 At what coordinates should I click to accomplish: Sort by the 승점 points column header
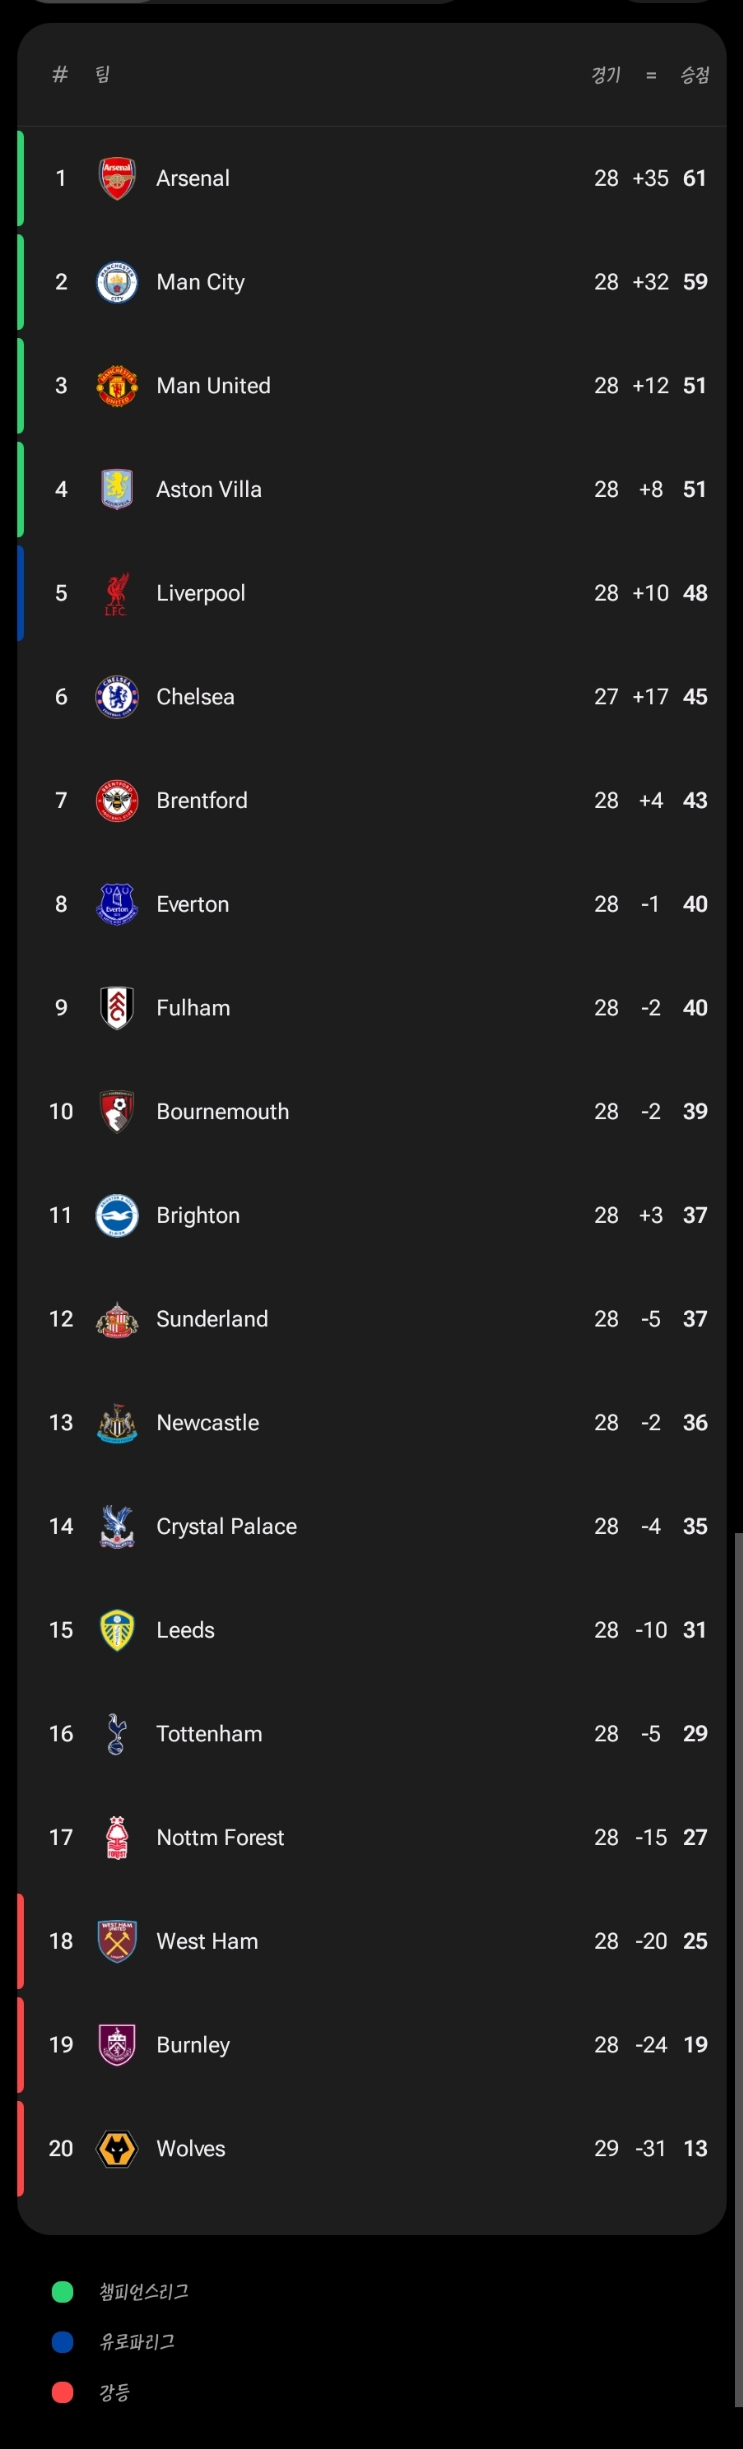click(x=695, y=75)
